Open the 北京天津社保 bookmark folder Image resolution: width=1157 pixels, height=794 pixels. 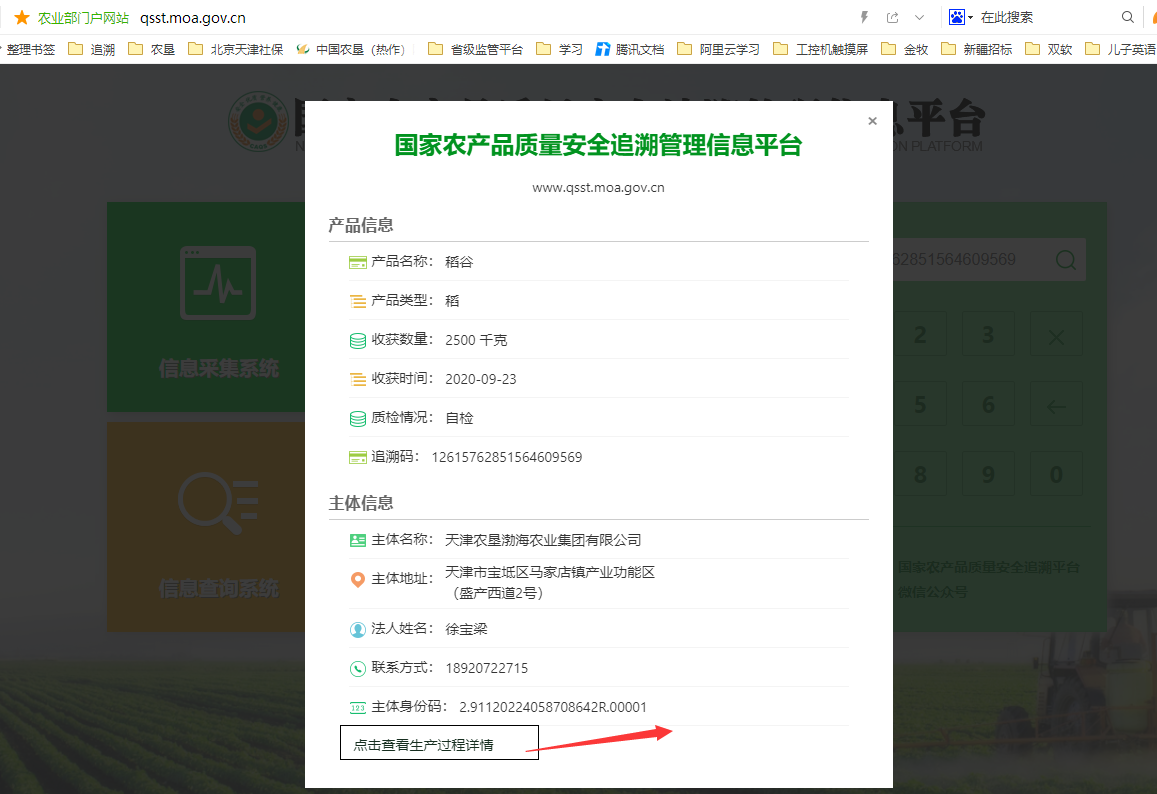click(x=235, y=49)
